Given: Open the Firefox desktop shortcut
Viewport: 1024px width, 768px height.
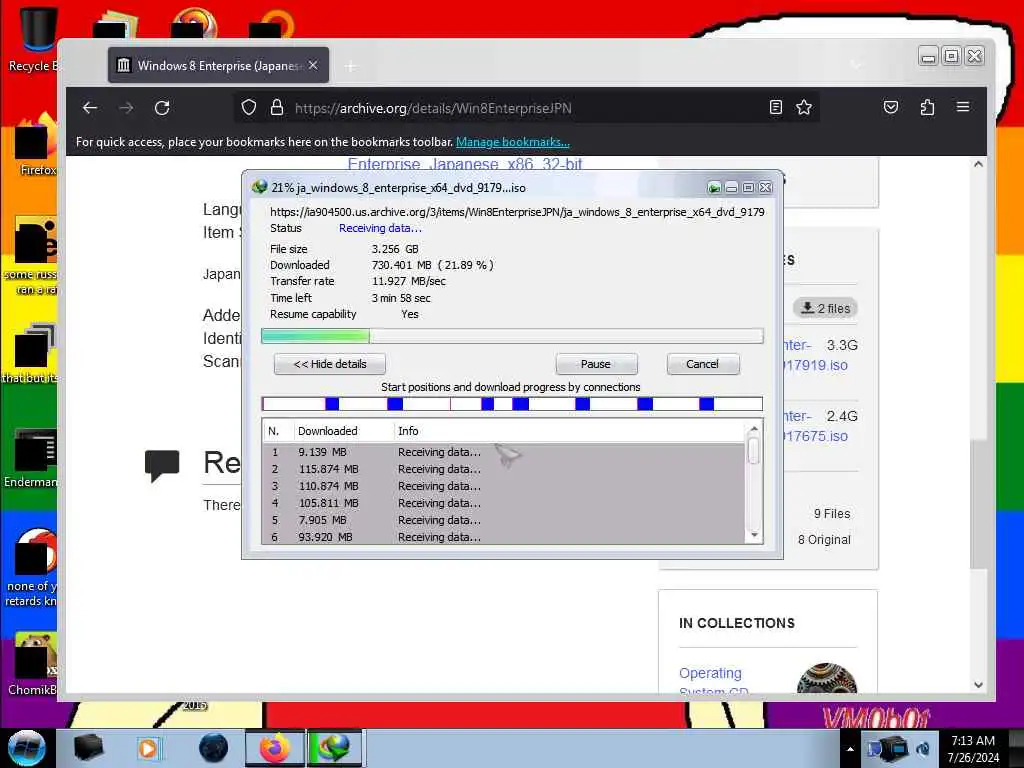Looking at the screenshot, I should tap(34, 145).
